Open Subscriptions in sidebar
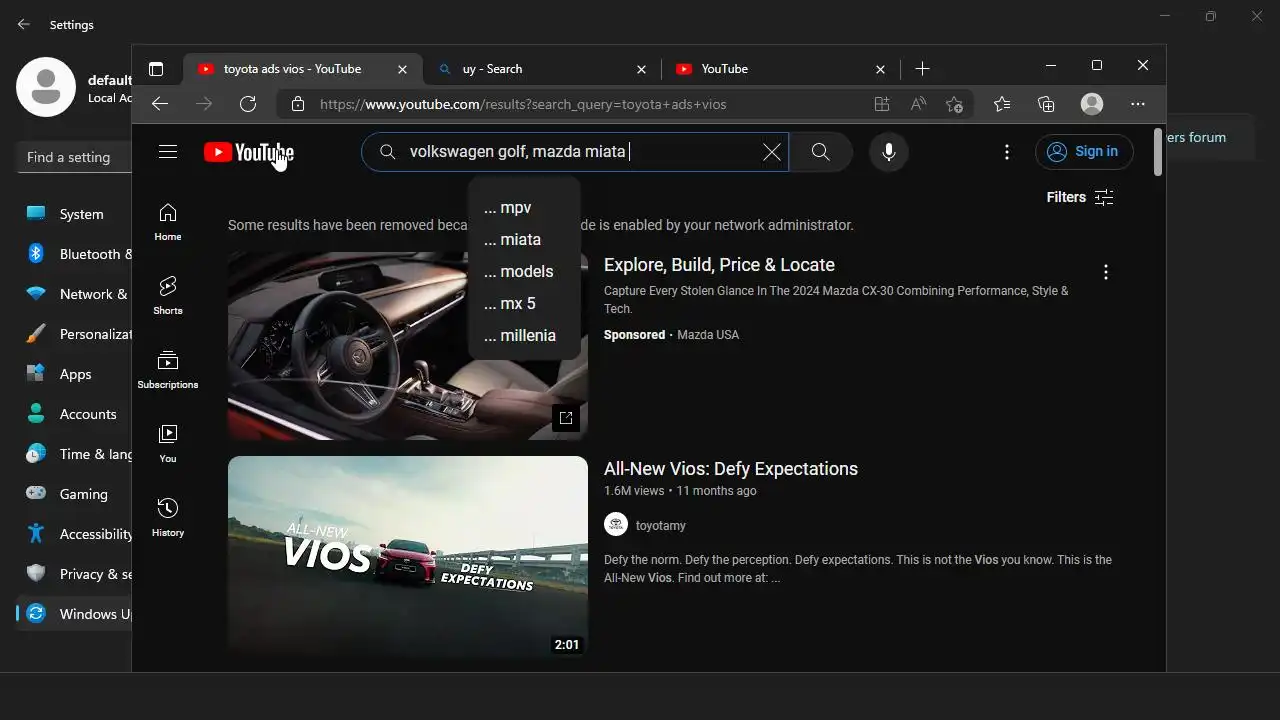The height and width of the screenshot is (720, 1280). click(168, 370)
